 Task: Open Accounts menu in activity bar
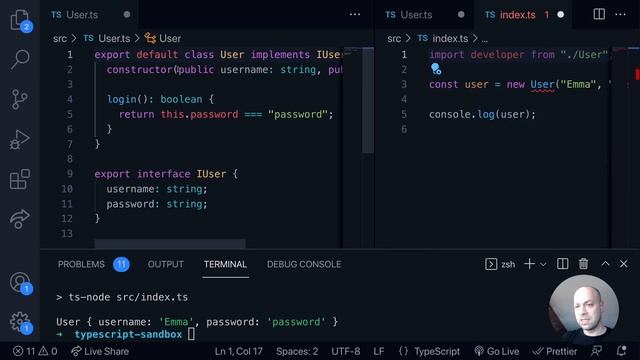20,282
